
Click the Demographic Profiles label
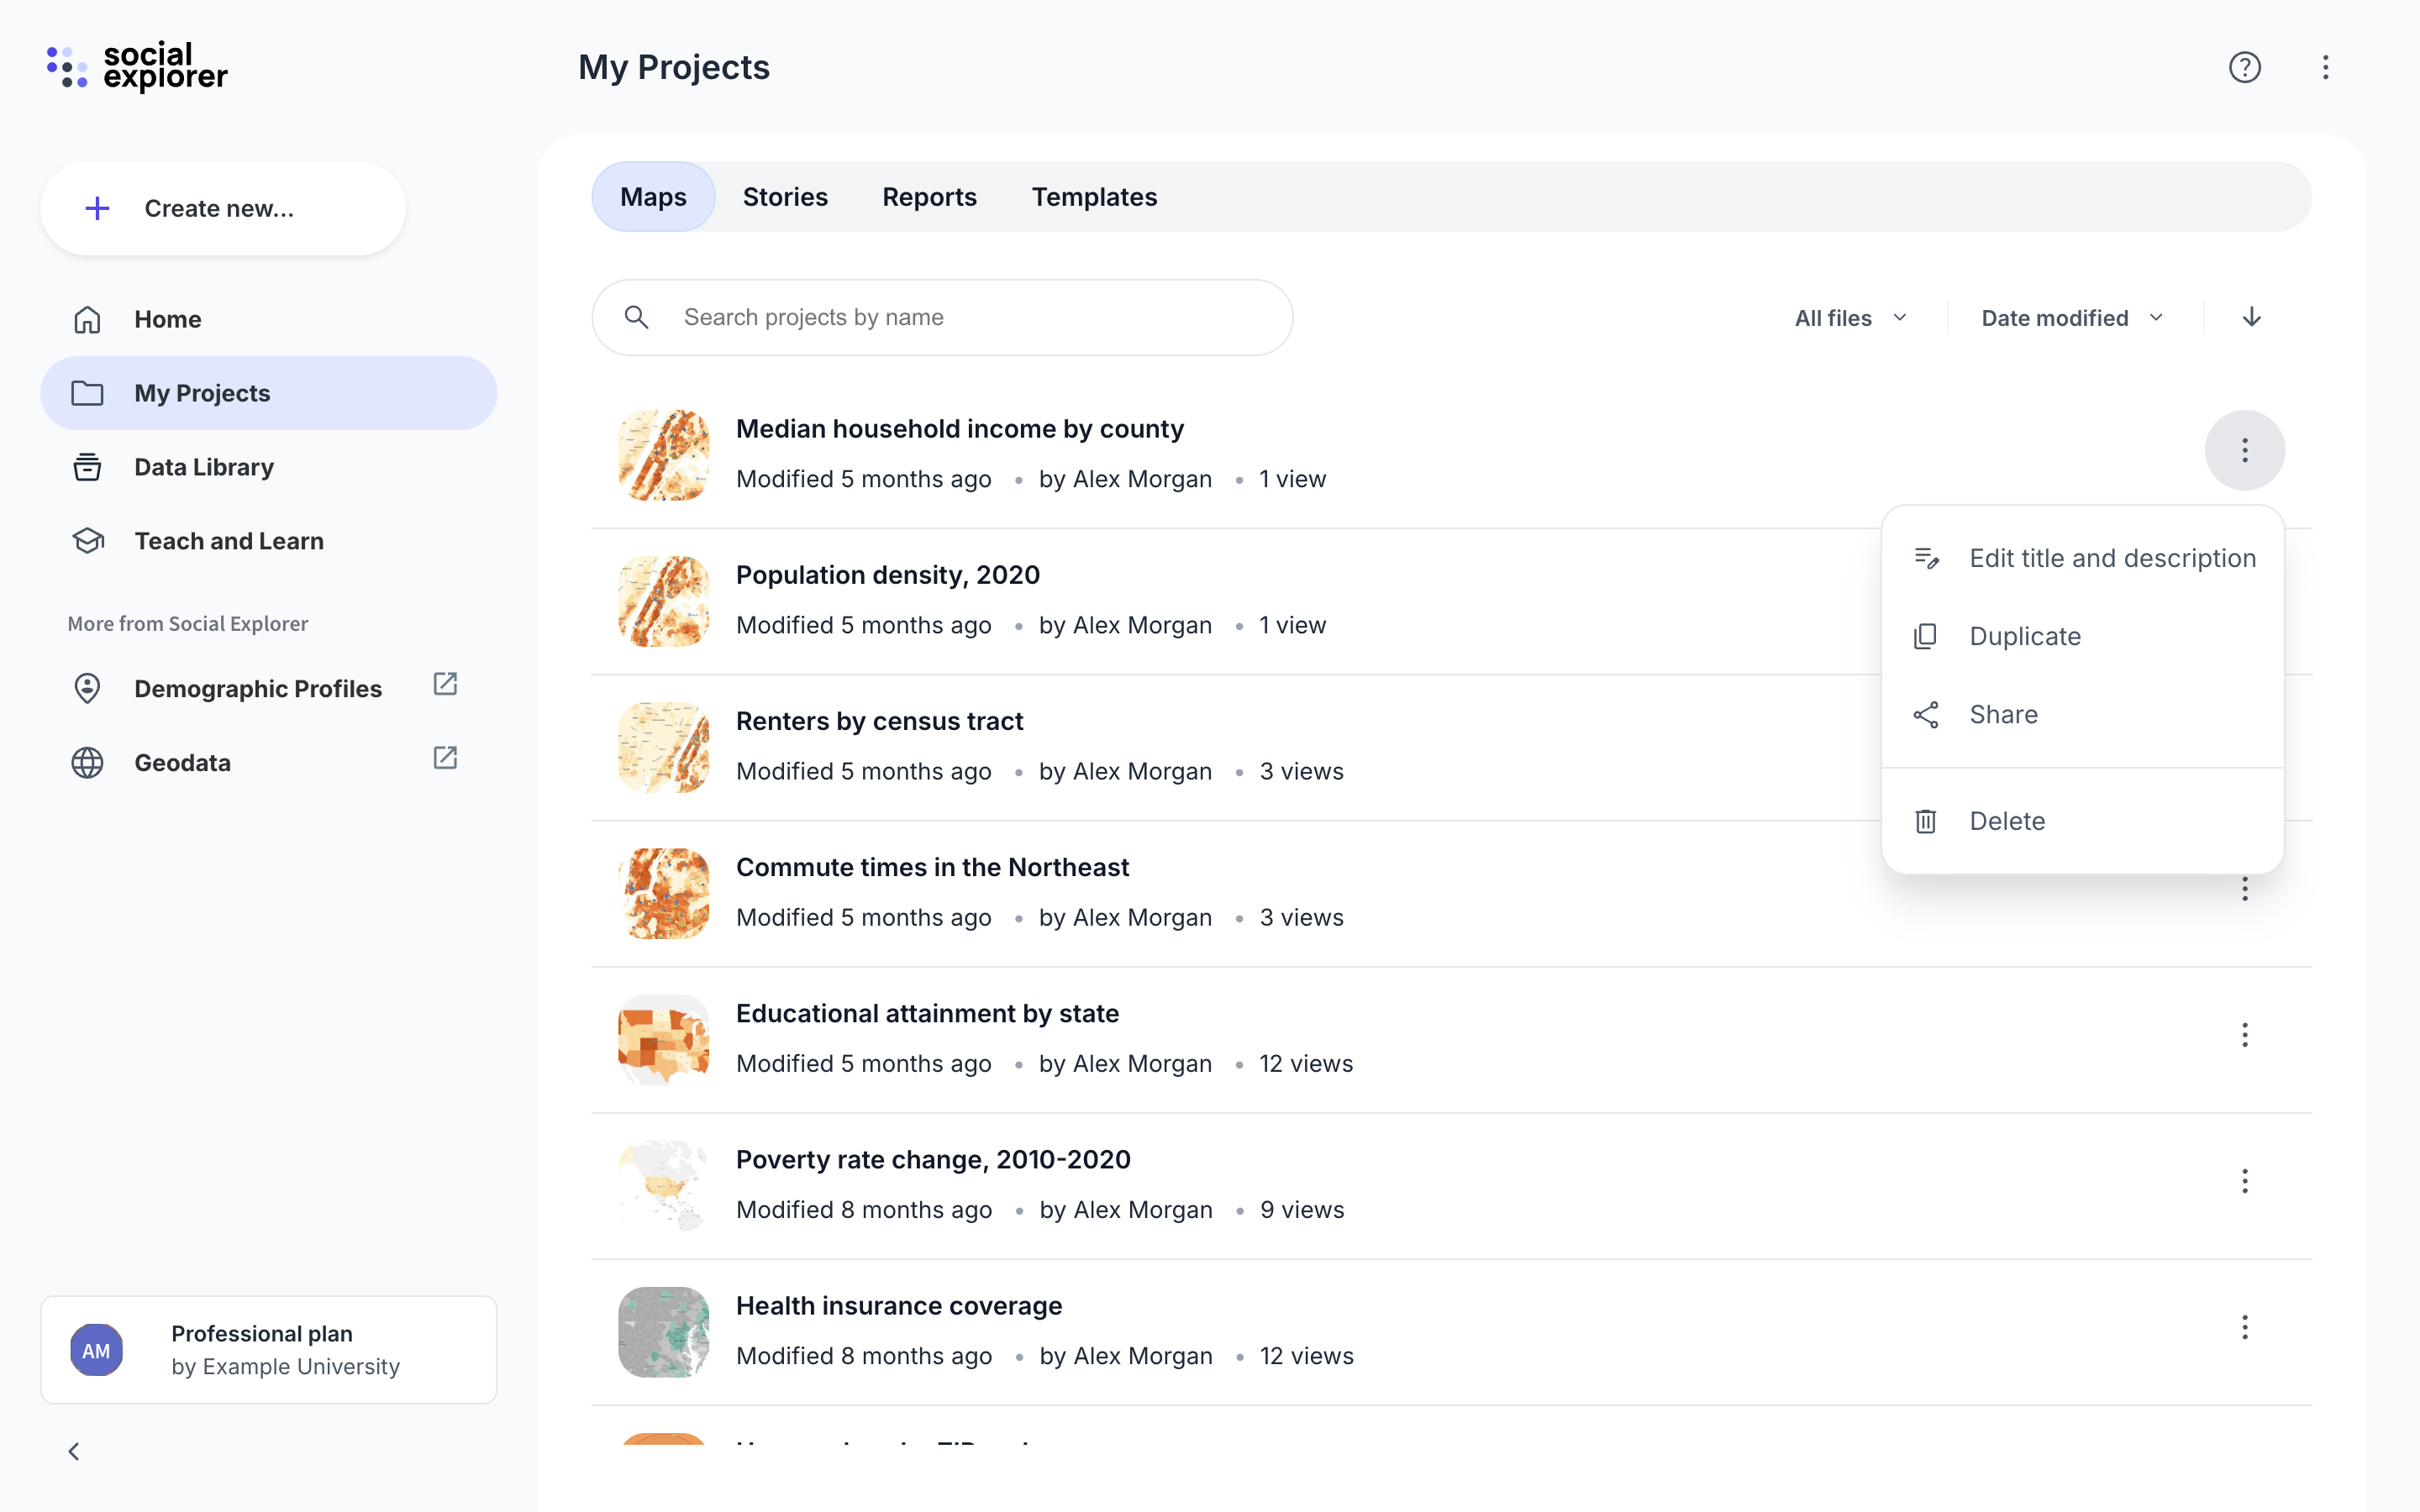[258, 689]
